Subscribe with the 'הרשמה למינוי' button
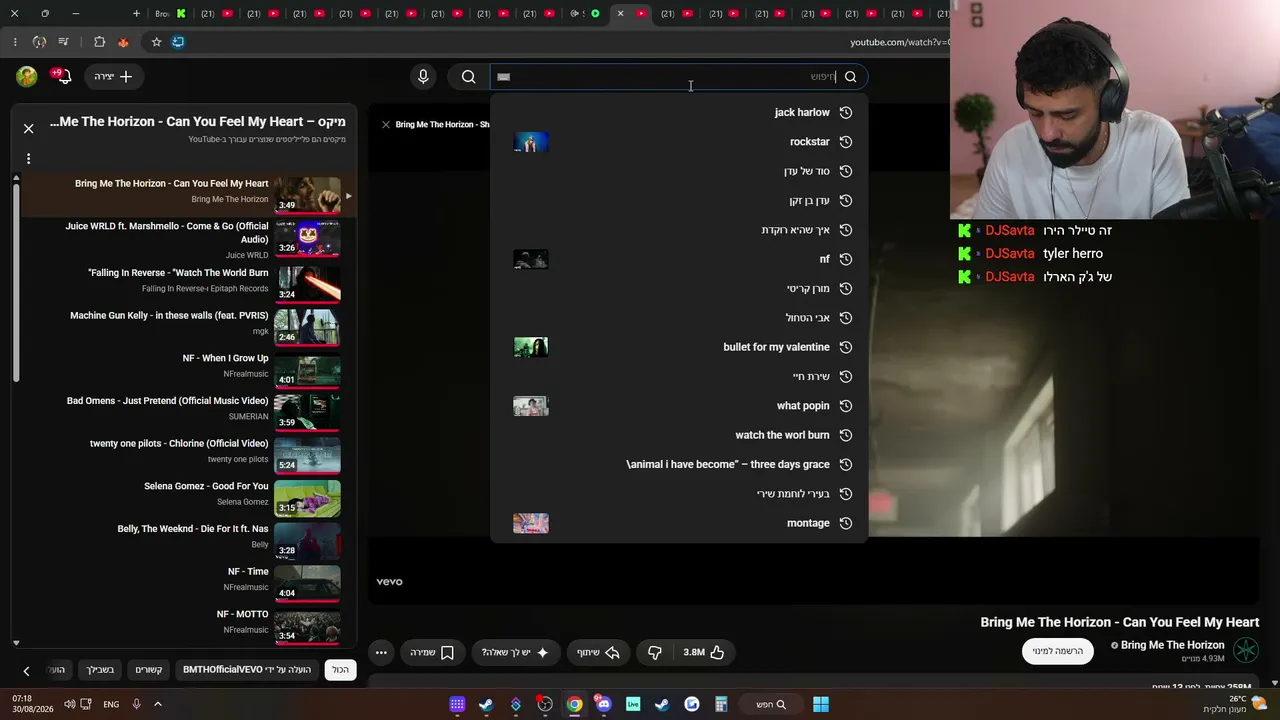The height and width of the screenshot is (720, 1280). [x=1058, y=651]
